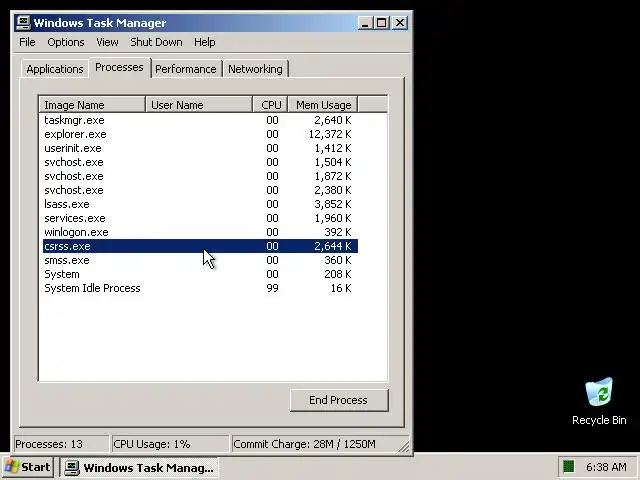640x480 pixels.
Task: Select the highlighted csrss.exe row
Action: click(x=200, y=246)
